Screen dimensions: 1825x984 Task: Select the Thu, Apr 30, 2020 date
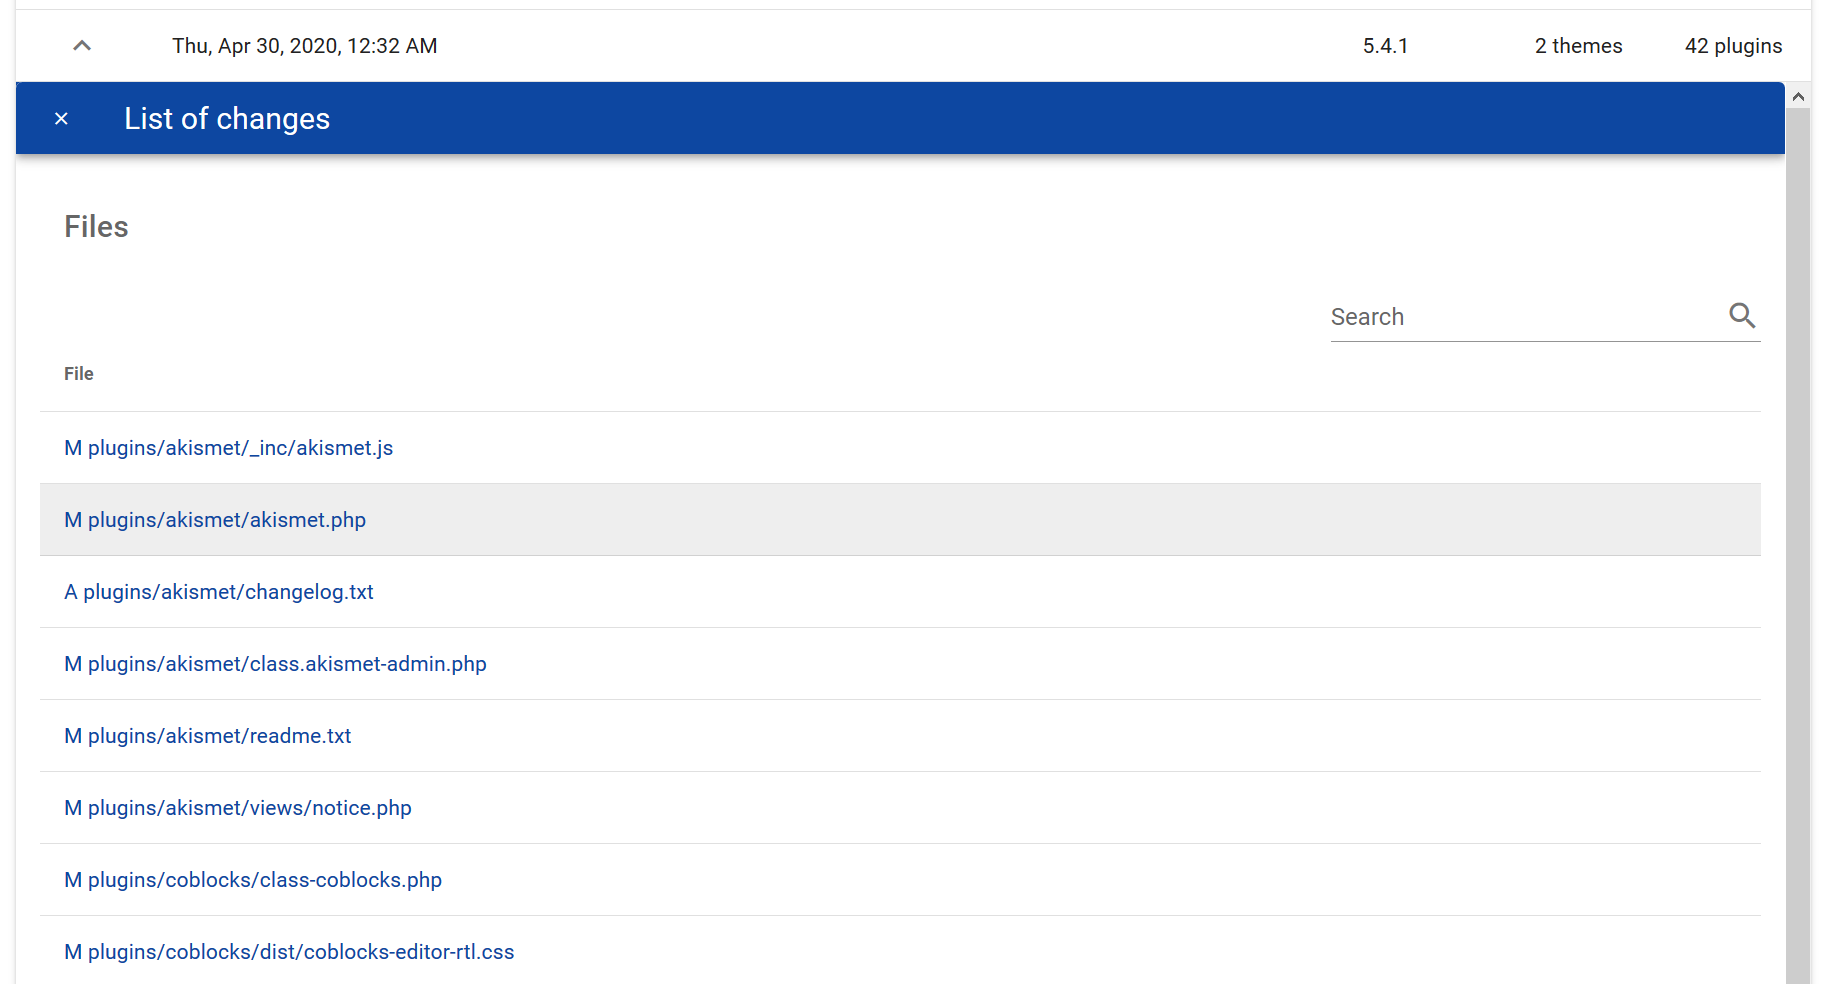tap(304, 46)
